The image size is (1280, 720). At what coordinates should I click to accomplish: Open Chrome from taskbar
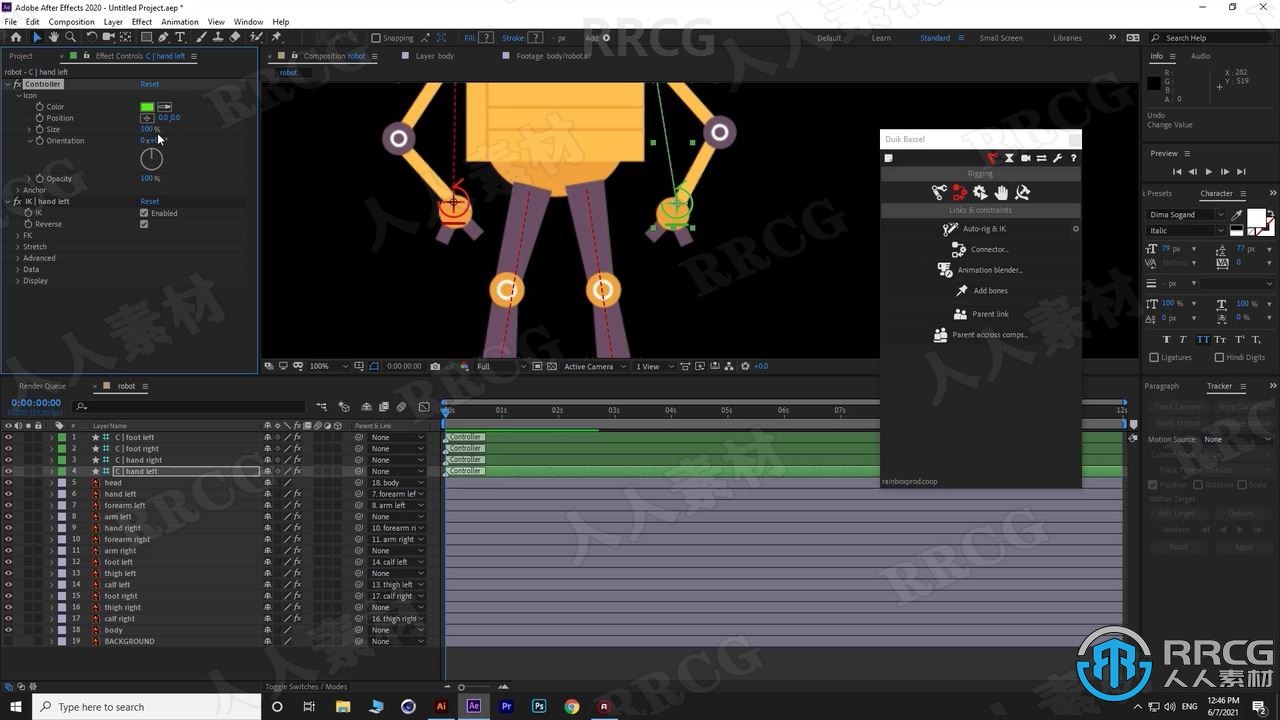pyautogui.click(x=571, y=706)
